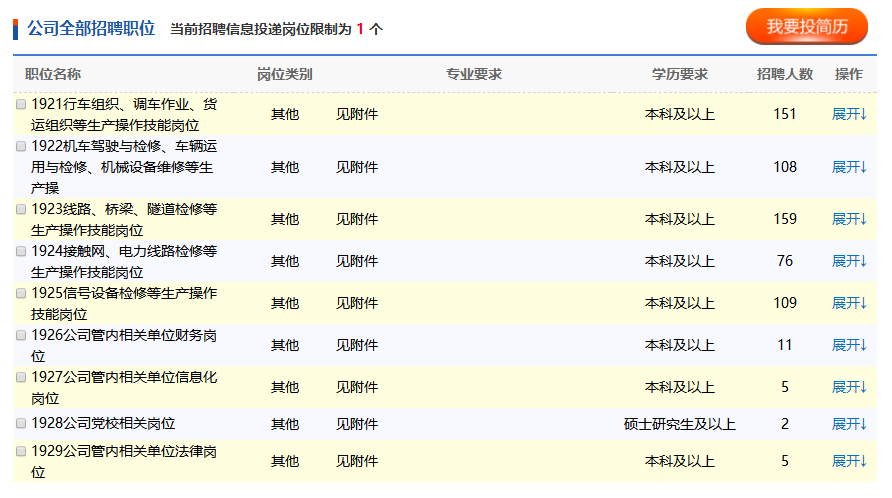Click the 职位名称 column header
This screenshot has width=892, height=498.
(53, 74)
